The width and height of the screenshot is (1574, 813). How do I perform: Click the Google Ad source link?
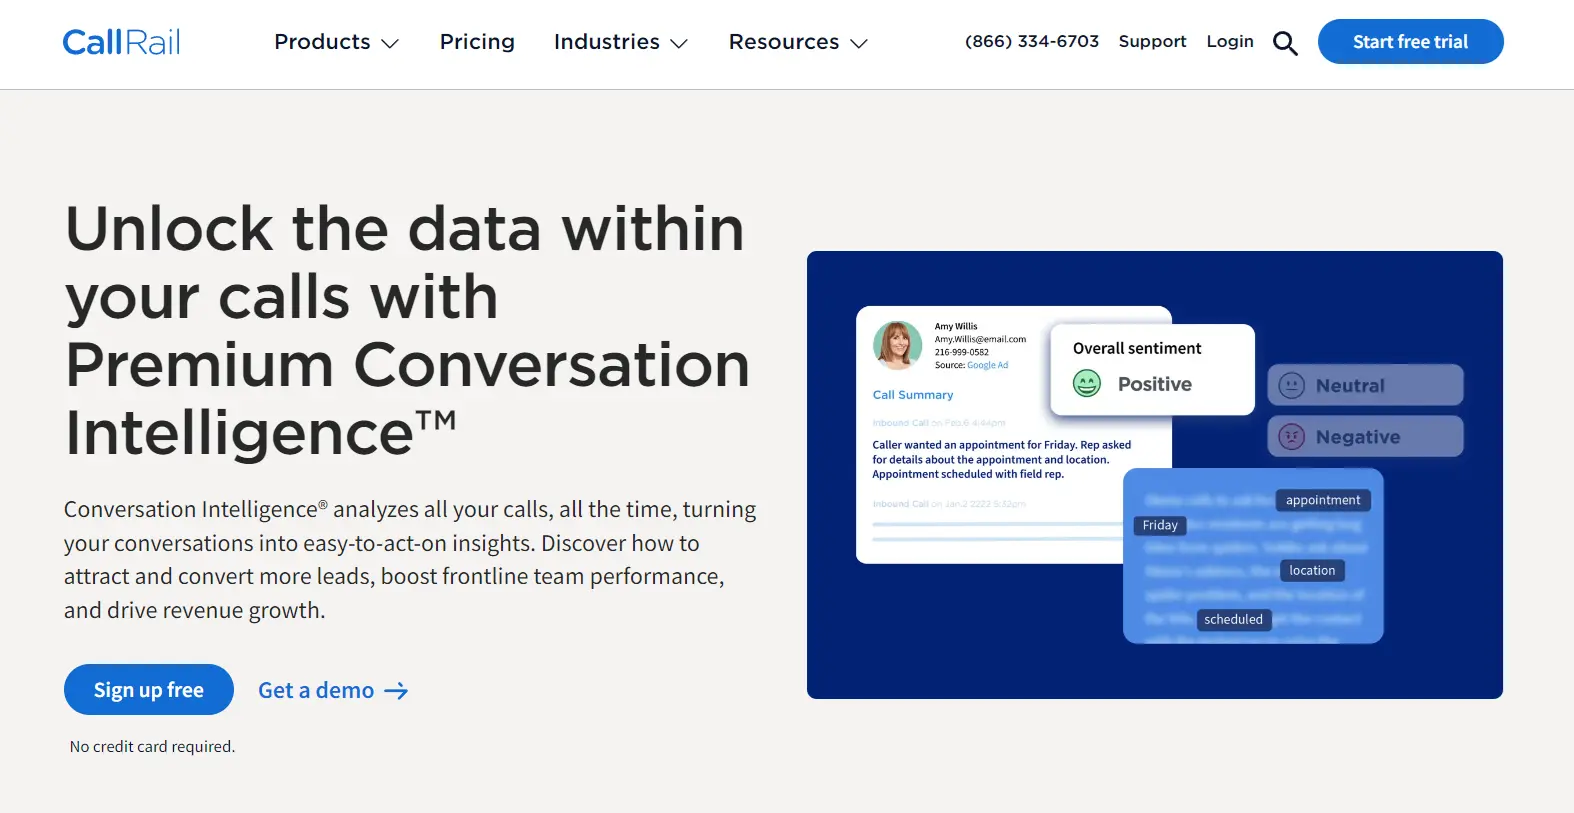(987, 365)
